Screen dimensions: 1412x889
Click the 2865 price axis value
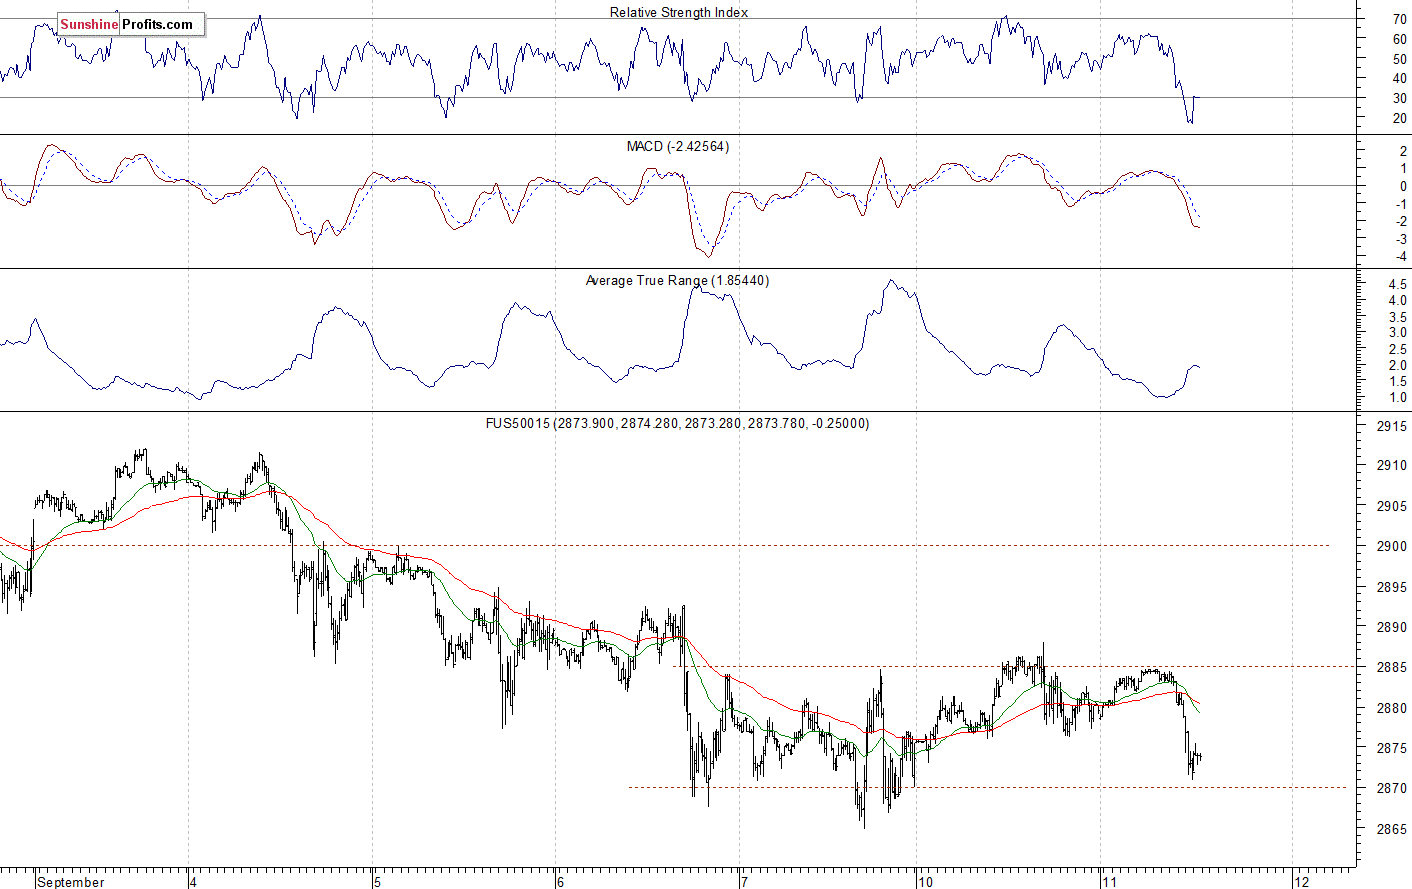point(1392,829)
